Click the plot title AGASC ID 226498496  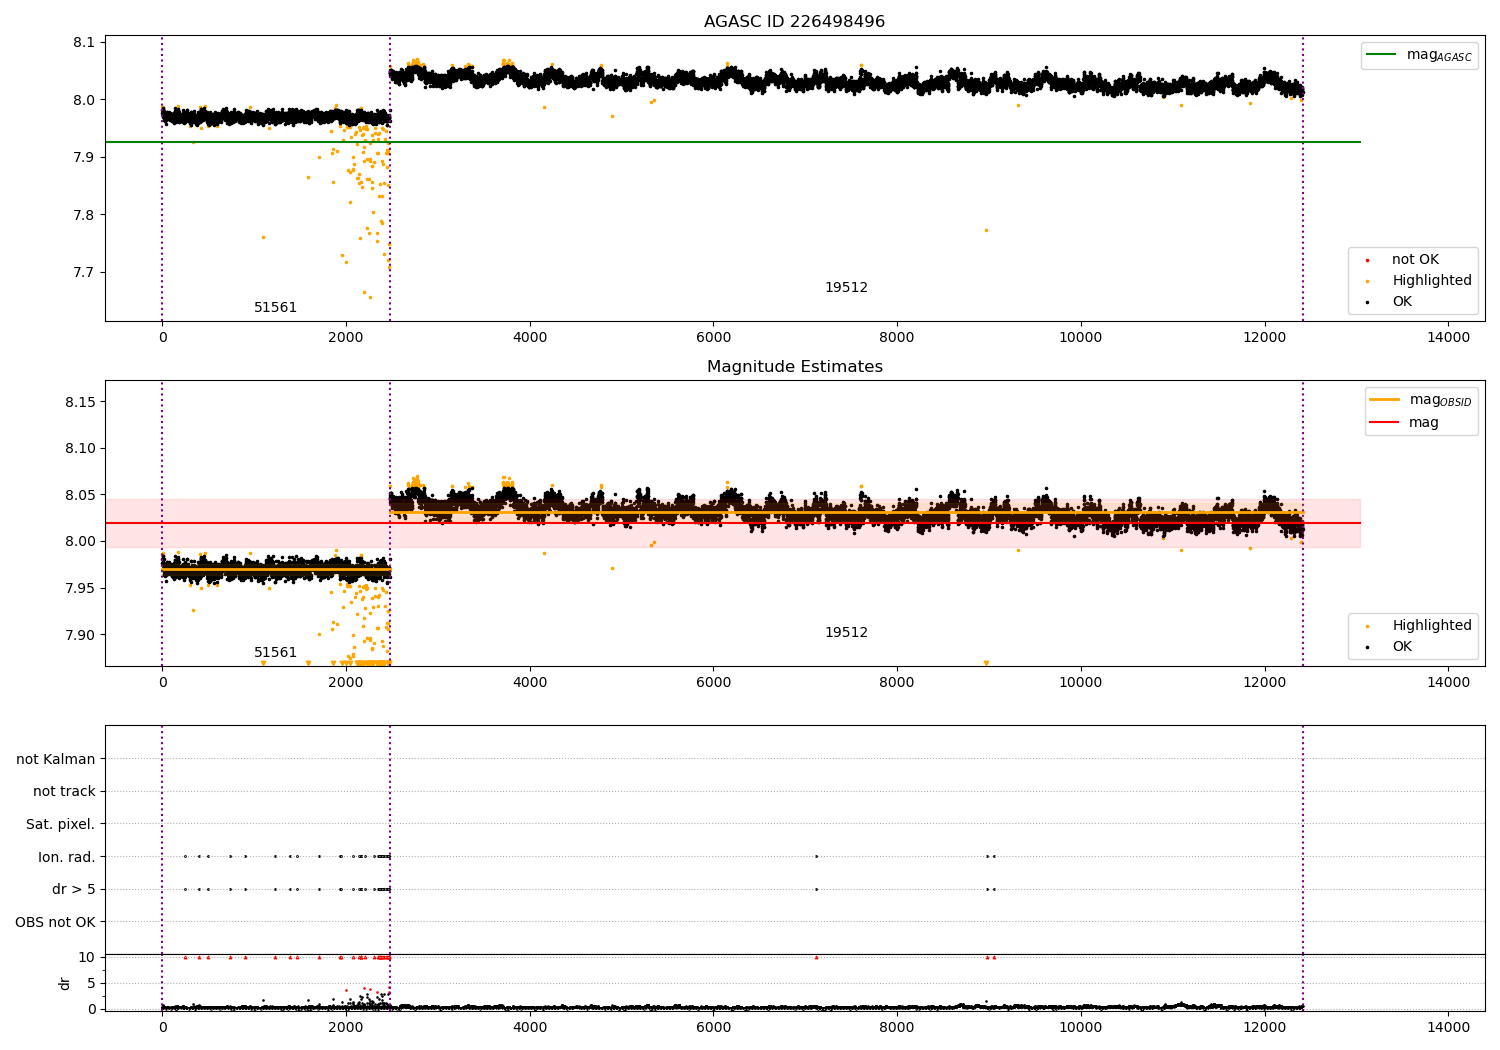coord(794,21)
